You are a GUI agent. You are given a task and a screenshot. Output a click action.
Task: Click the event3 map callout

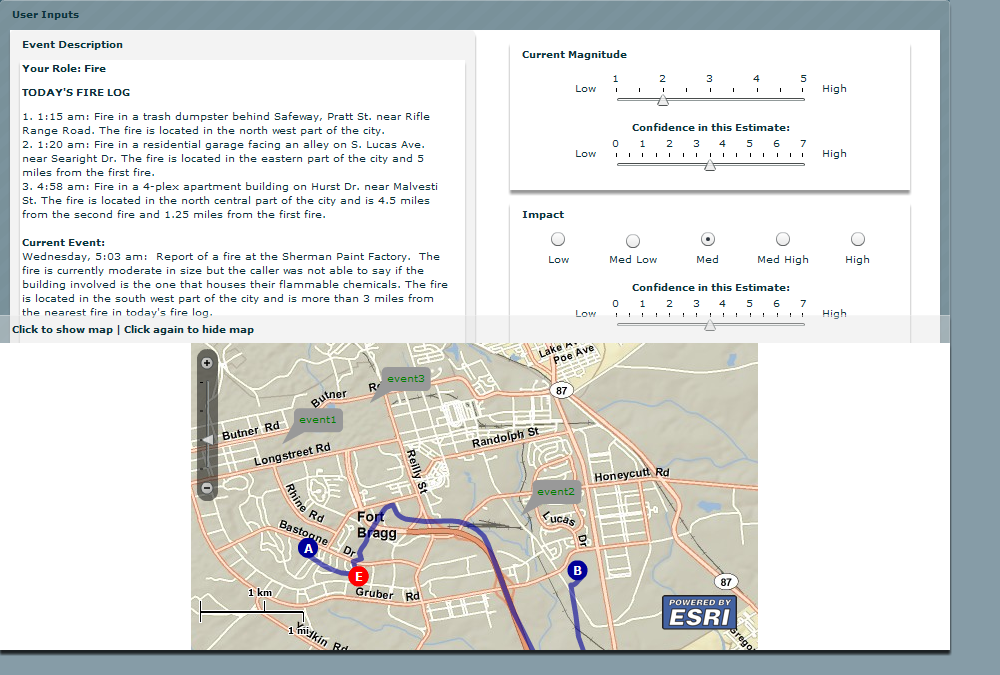coord(406,378)
